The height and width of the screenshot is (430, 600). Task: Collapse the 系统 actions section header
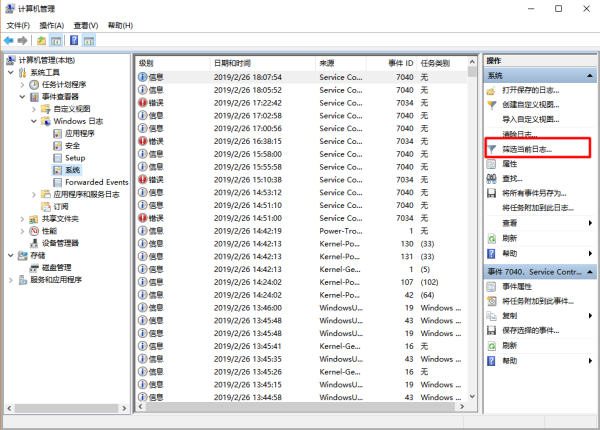(x=590, y=76)
